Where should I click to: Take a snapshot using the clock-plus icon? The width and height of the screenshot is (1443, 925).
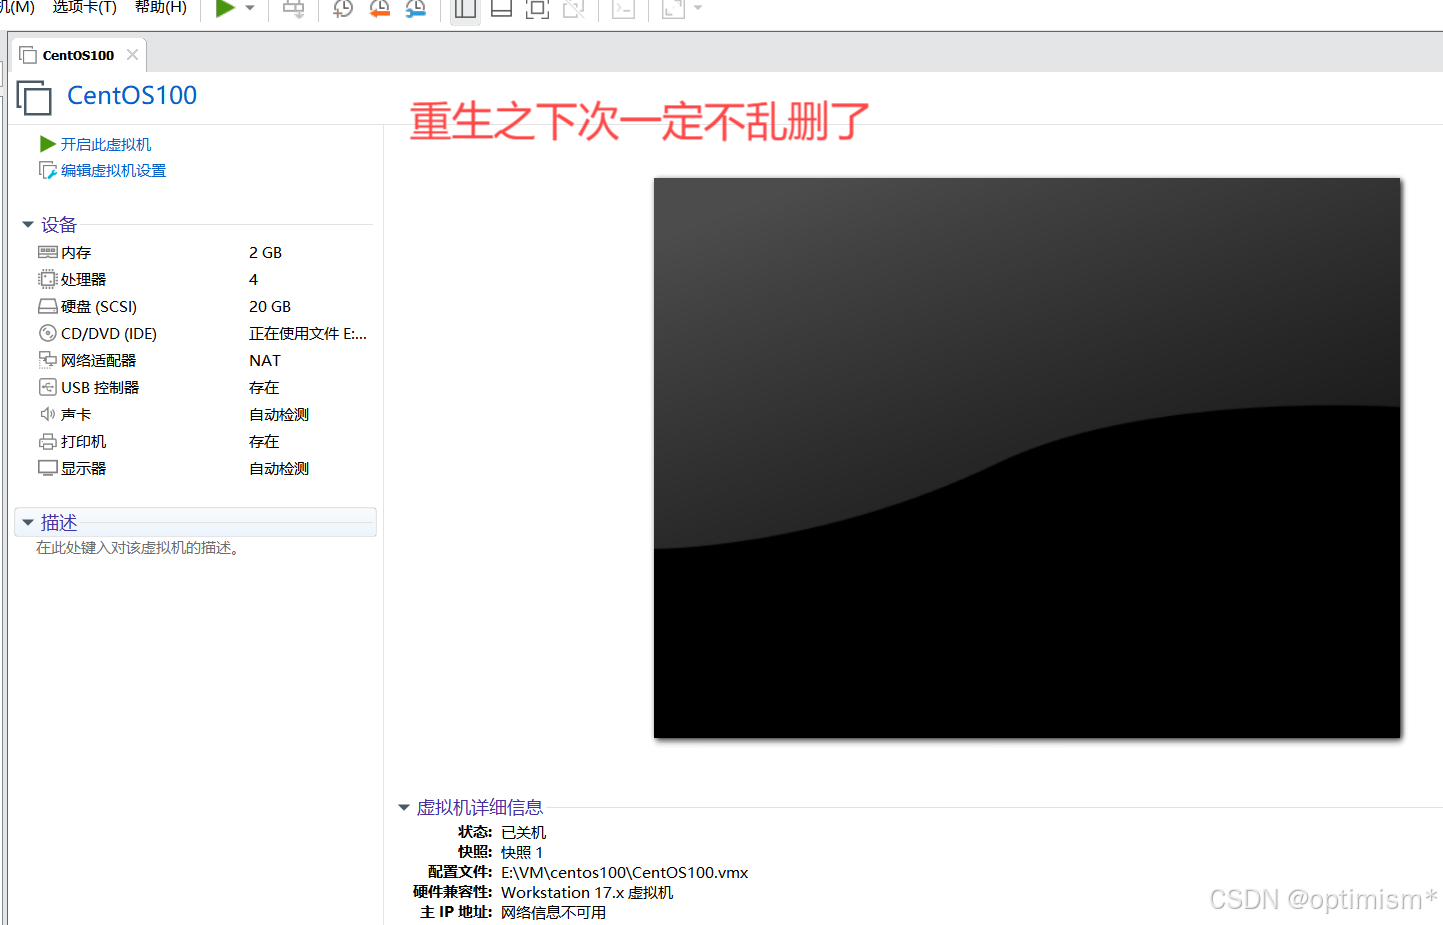343,9
